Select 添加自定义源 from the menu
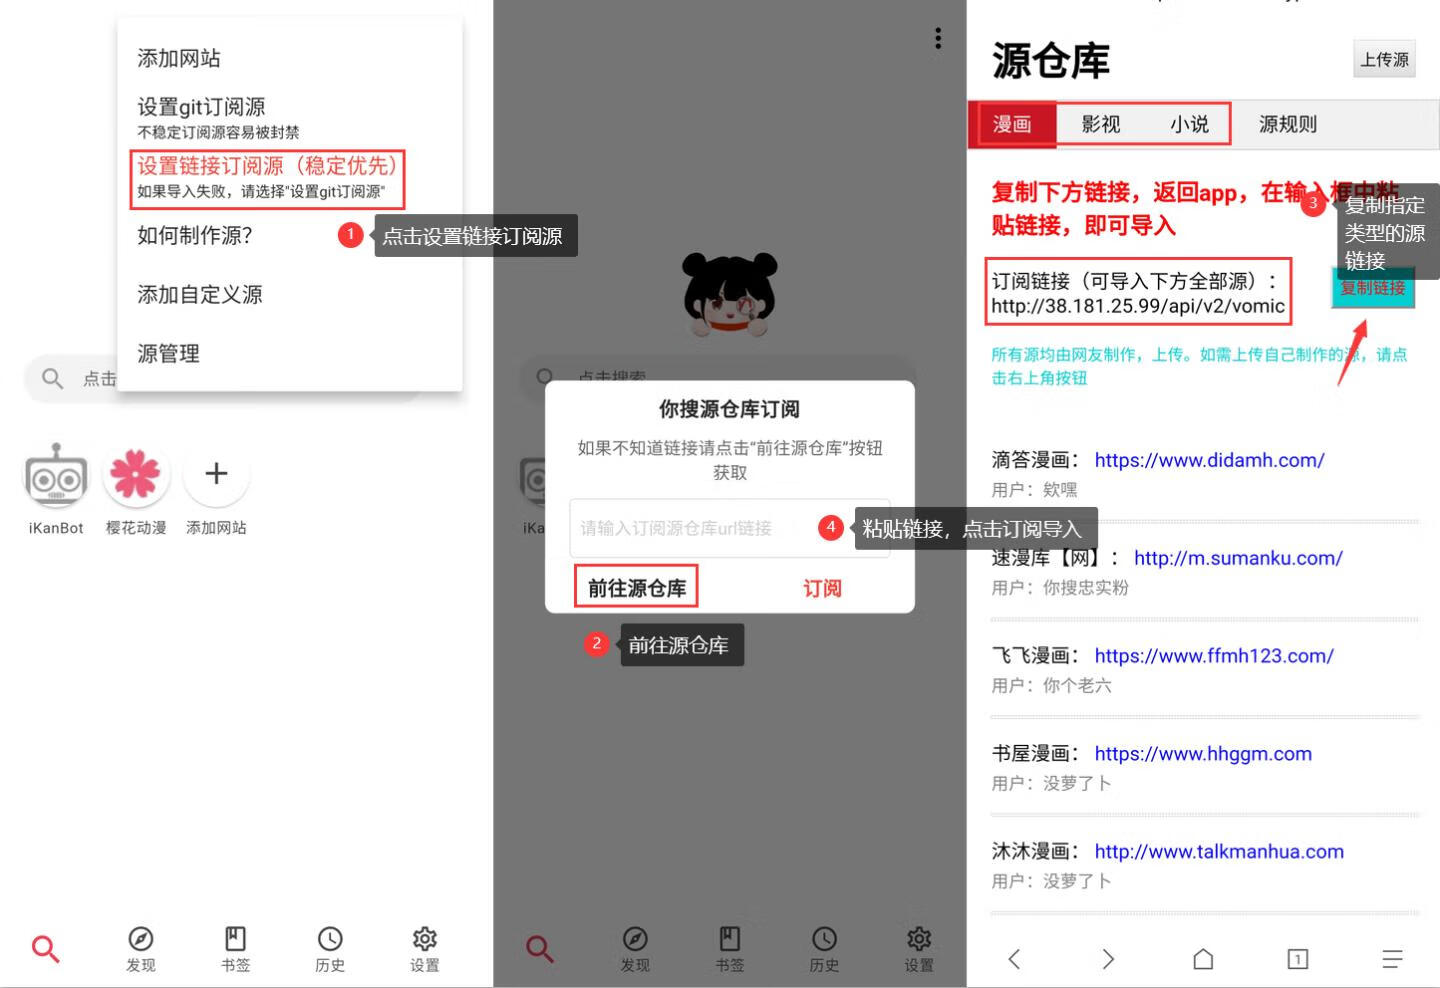 point(199,294)
